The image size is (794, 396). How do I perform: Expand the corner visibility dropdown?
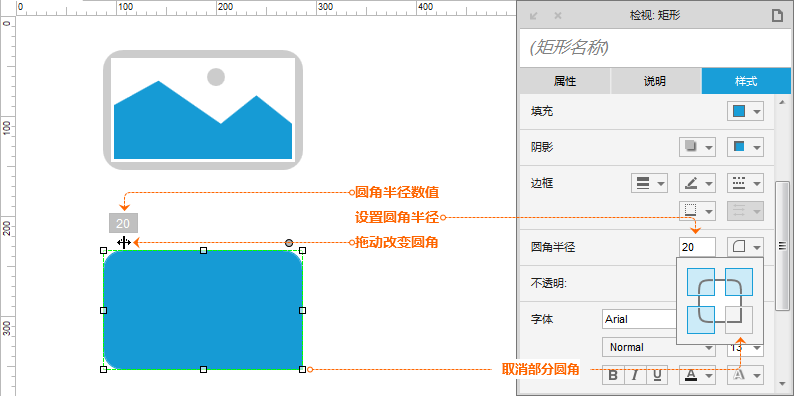click(745, 247)
